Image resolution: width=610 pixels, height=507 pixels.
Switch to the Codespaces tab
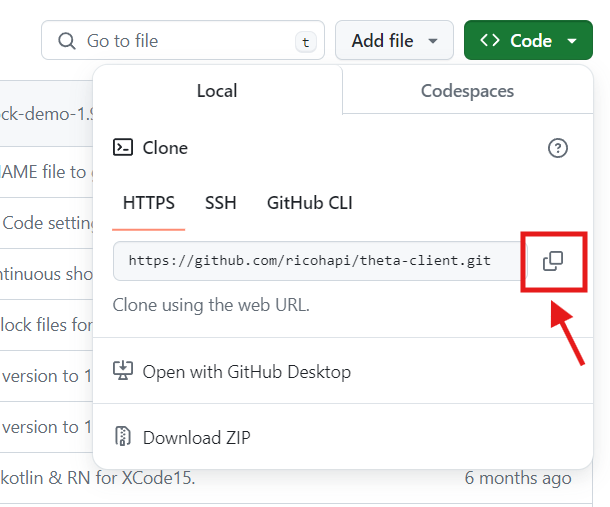tap(467, 91)
